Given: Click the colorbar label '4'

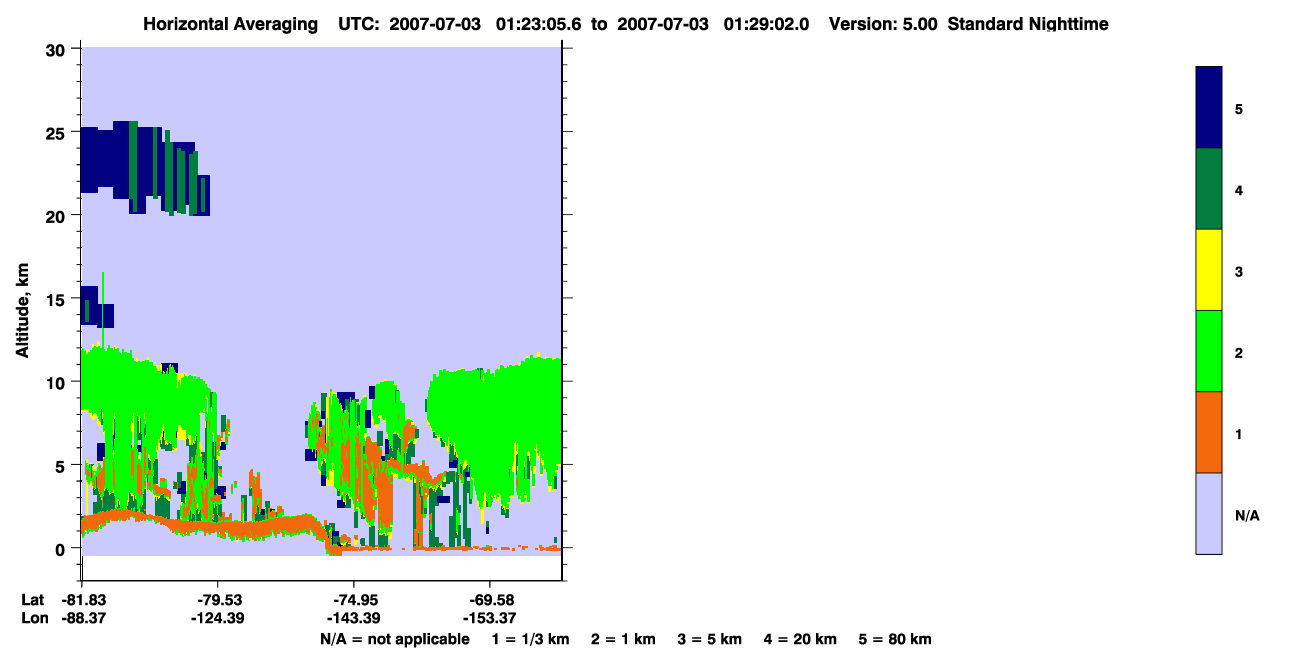Looking at the screenshot, I should 1239,190.
